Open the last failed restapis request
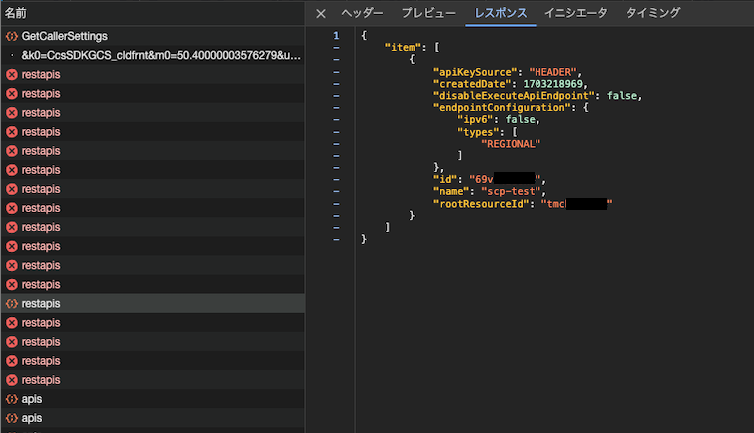This screenshot has height=433, width=754. tap(152, 380)
